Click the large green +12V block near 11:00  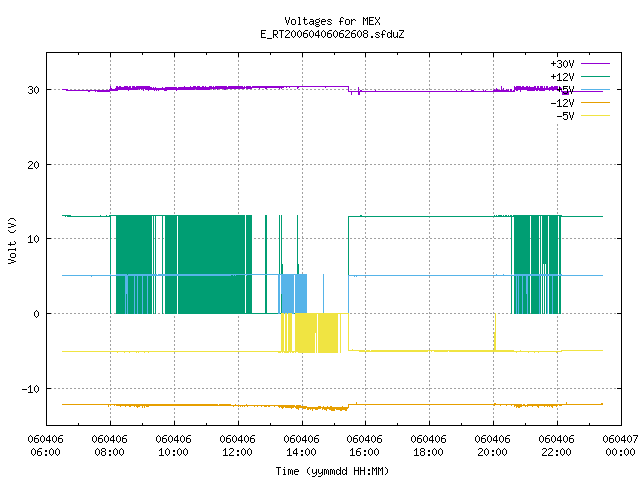pos(211,264)
